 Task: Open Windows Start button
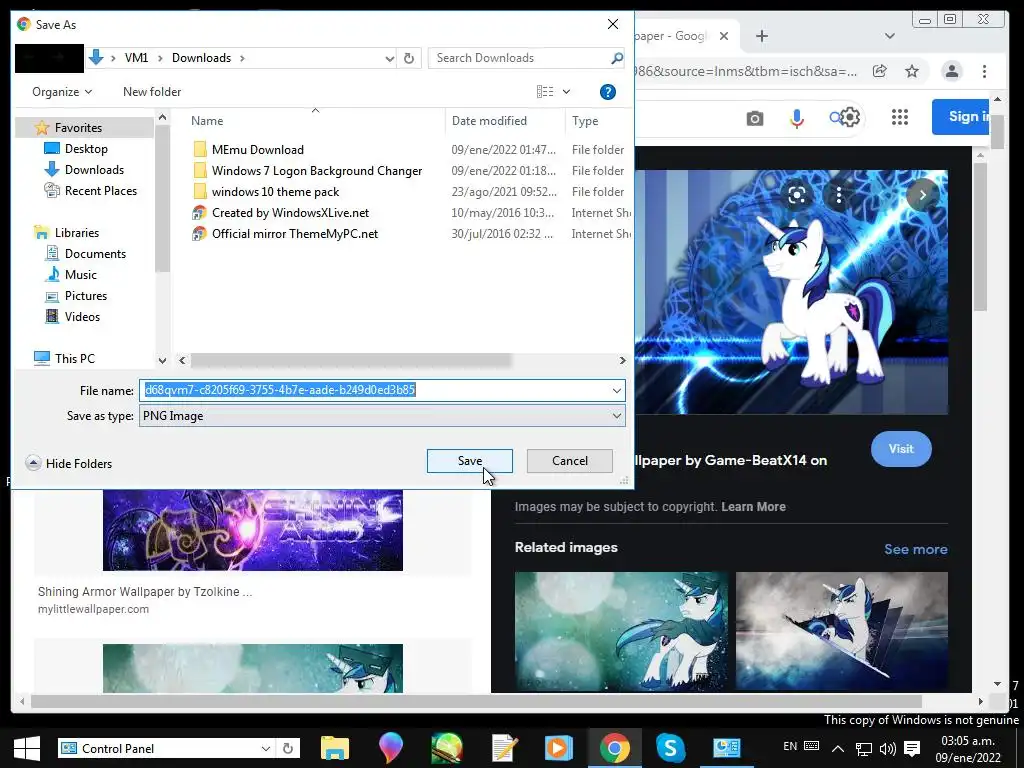27,748
